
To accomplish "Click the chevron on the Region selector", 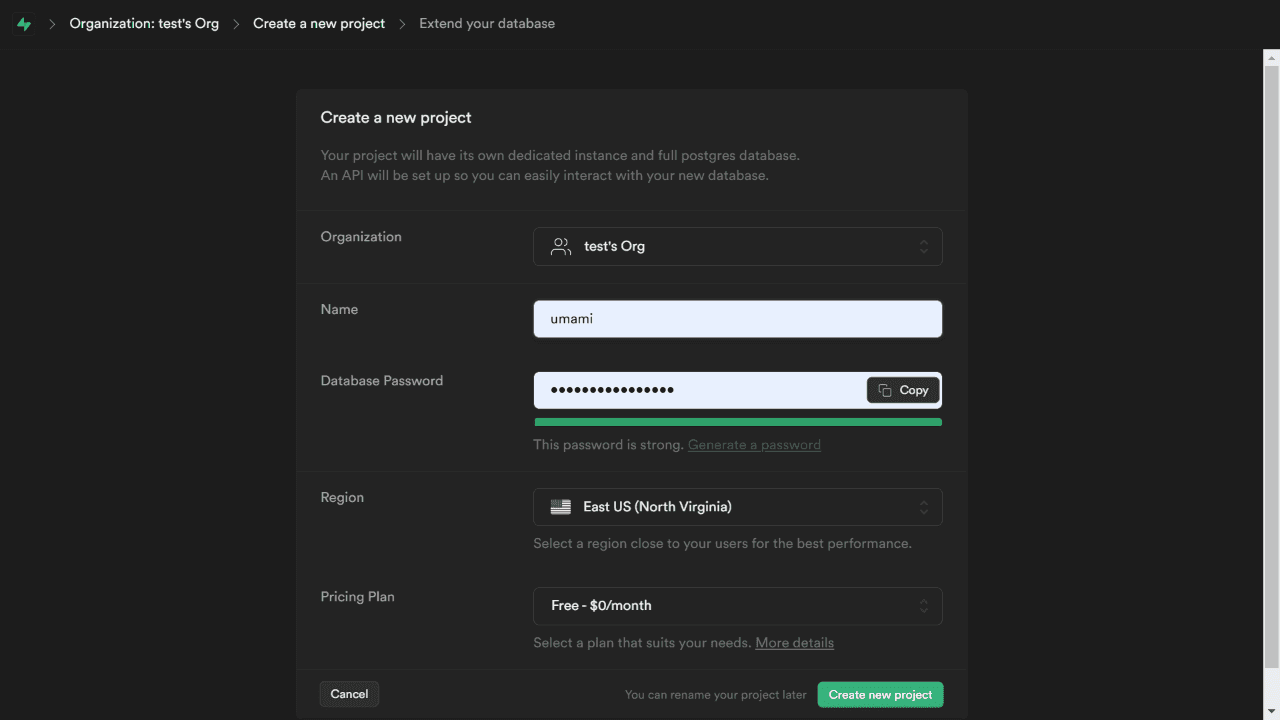I will click(x=923, y=506).
